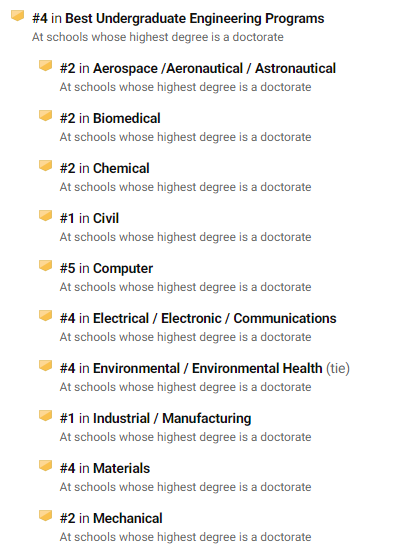Open Best Undergraduate Engineering Programs ranking link

(195, 18)
